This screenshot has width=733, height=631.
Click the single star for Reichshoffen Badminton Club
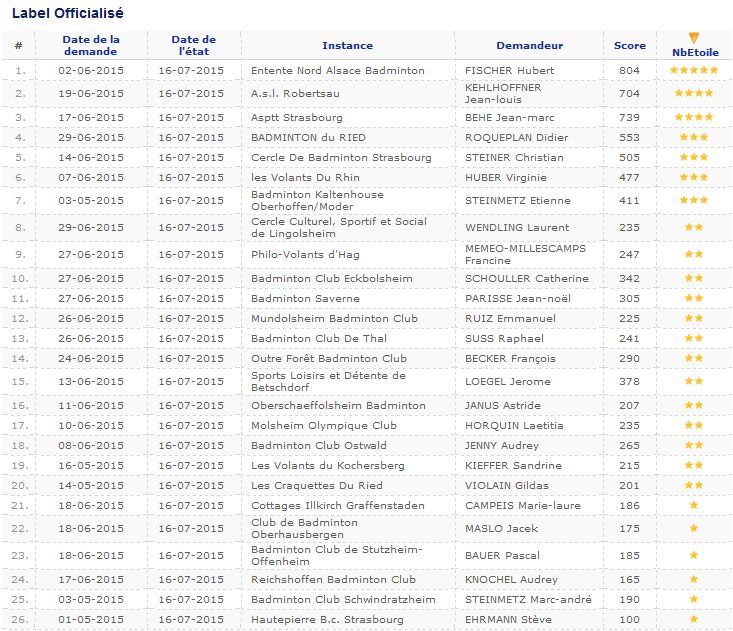(693, 580)
